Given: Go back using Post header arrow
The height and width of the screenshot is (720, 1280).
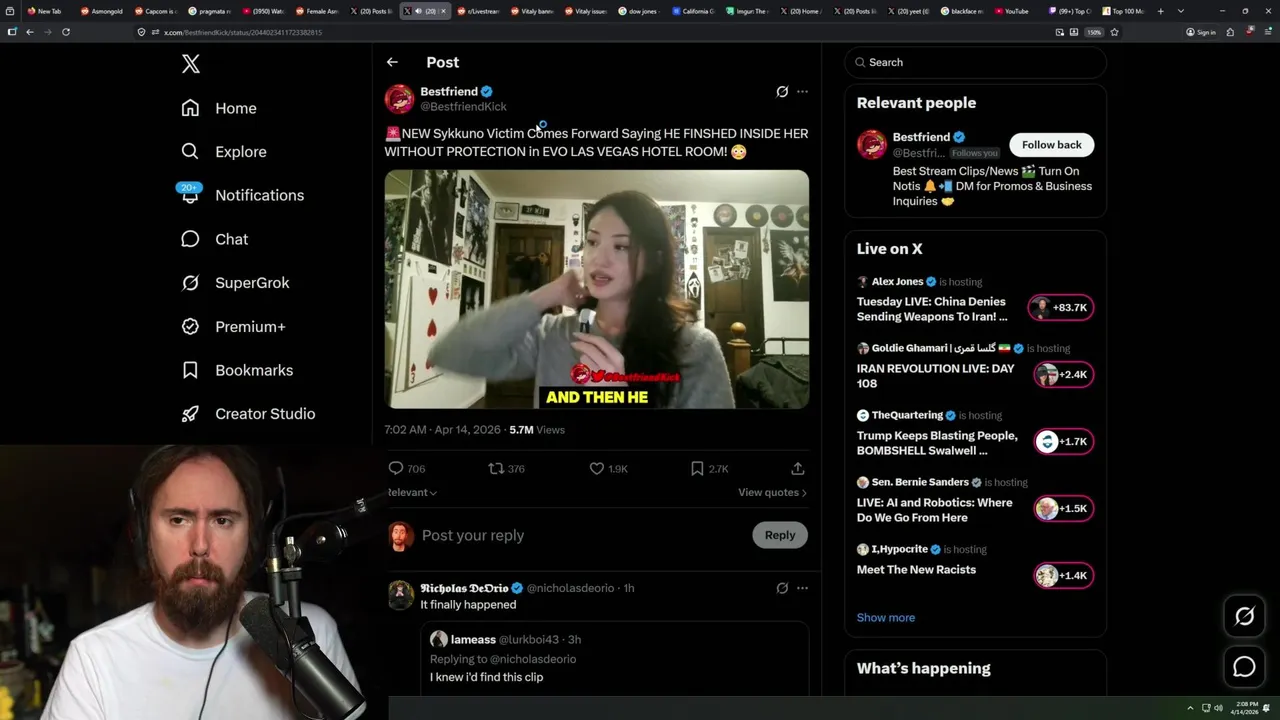Looking at the screenshot, I should tap(392, 62).
